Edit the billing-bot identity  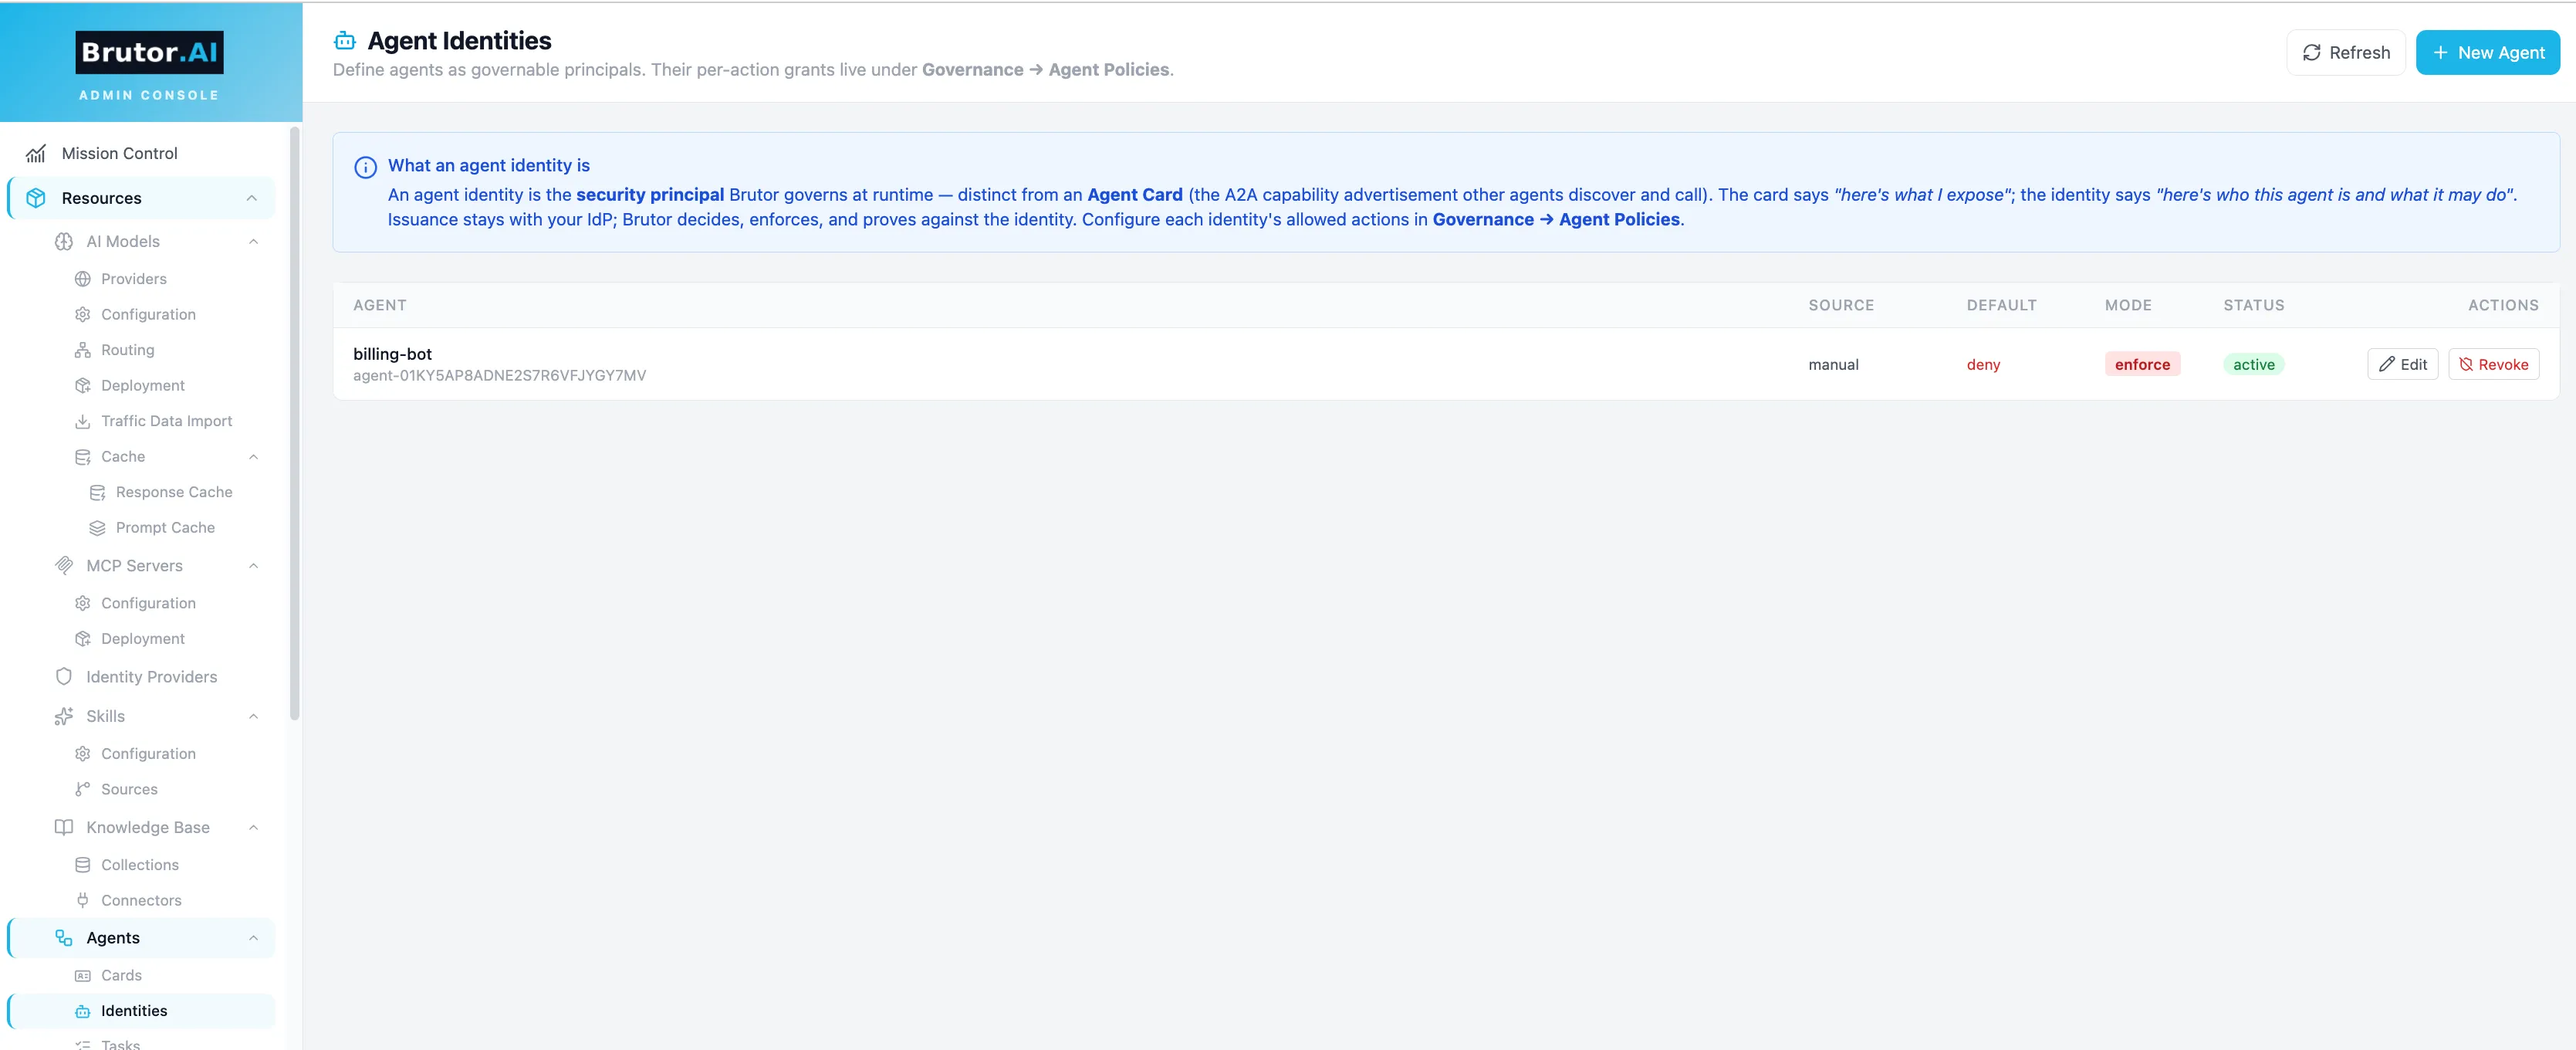pyautogui.click(x=2403, y=364)
